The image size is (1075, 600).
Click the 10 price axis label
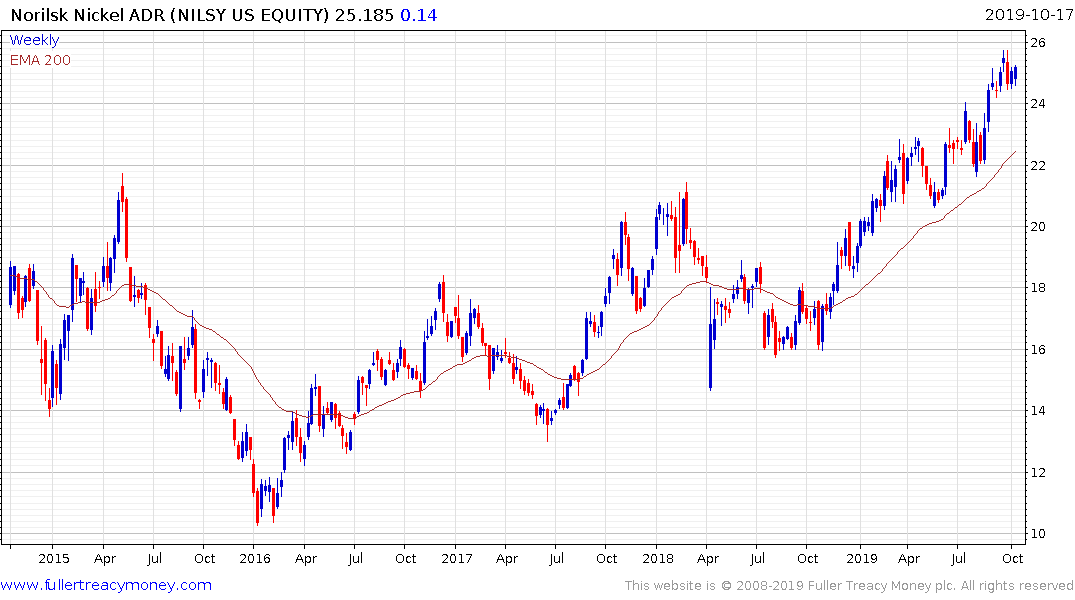[1038, 533]
